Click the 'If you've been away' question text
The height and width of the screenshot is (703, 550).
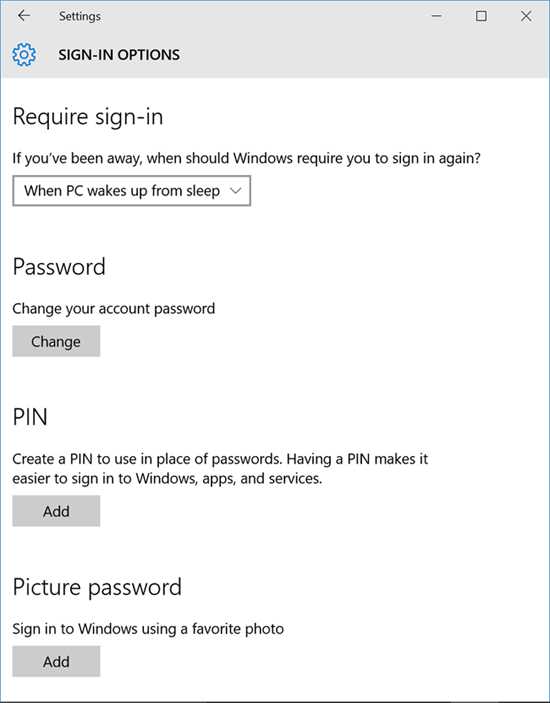(247, 158)
